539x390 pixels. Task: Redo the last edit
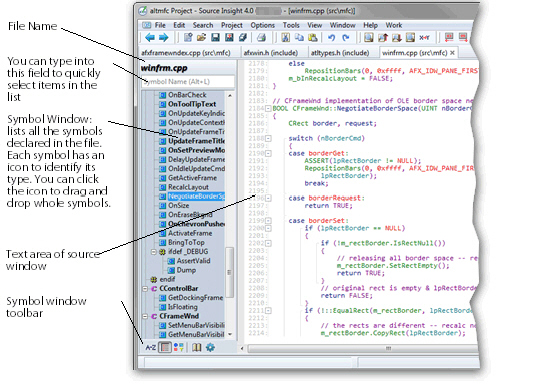[x=346, y=37]
